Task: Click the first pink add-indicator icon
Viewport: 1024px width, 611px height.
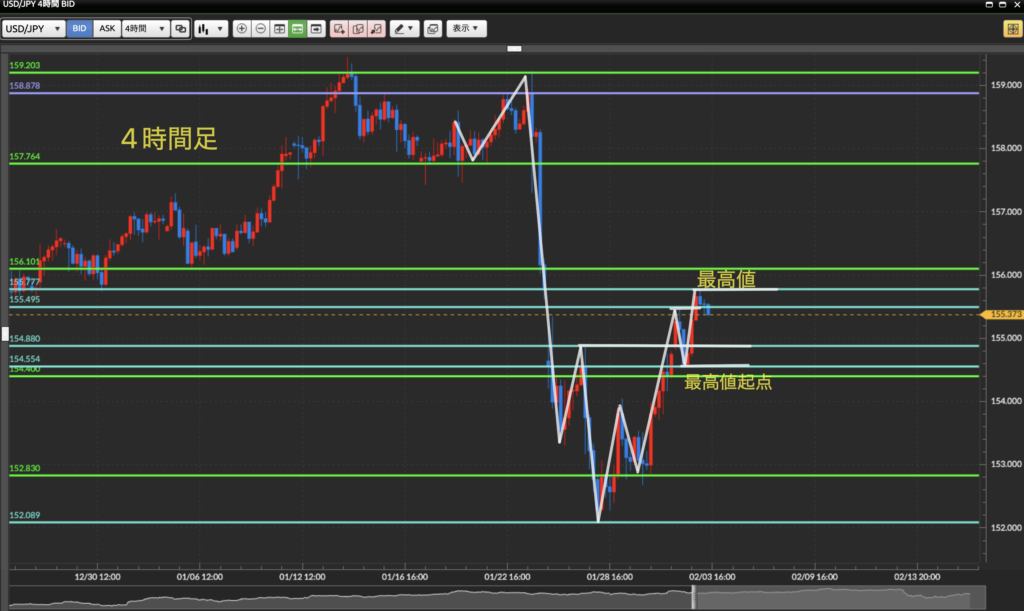Action: (340, 29)
